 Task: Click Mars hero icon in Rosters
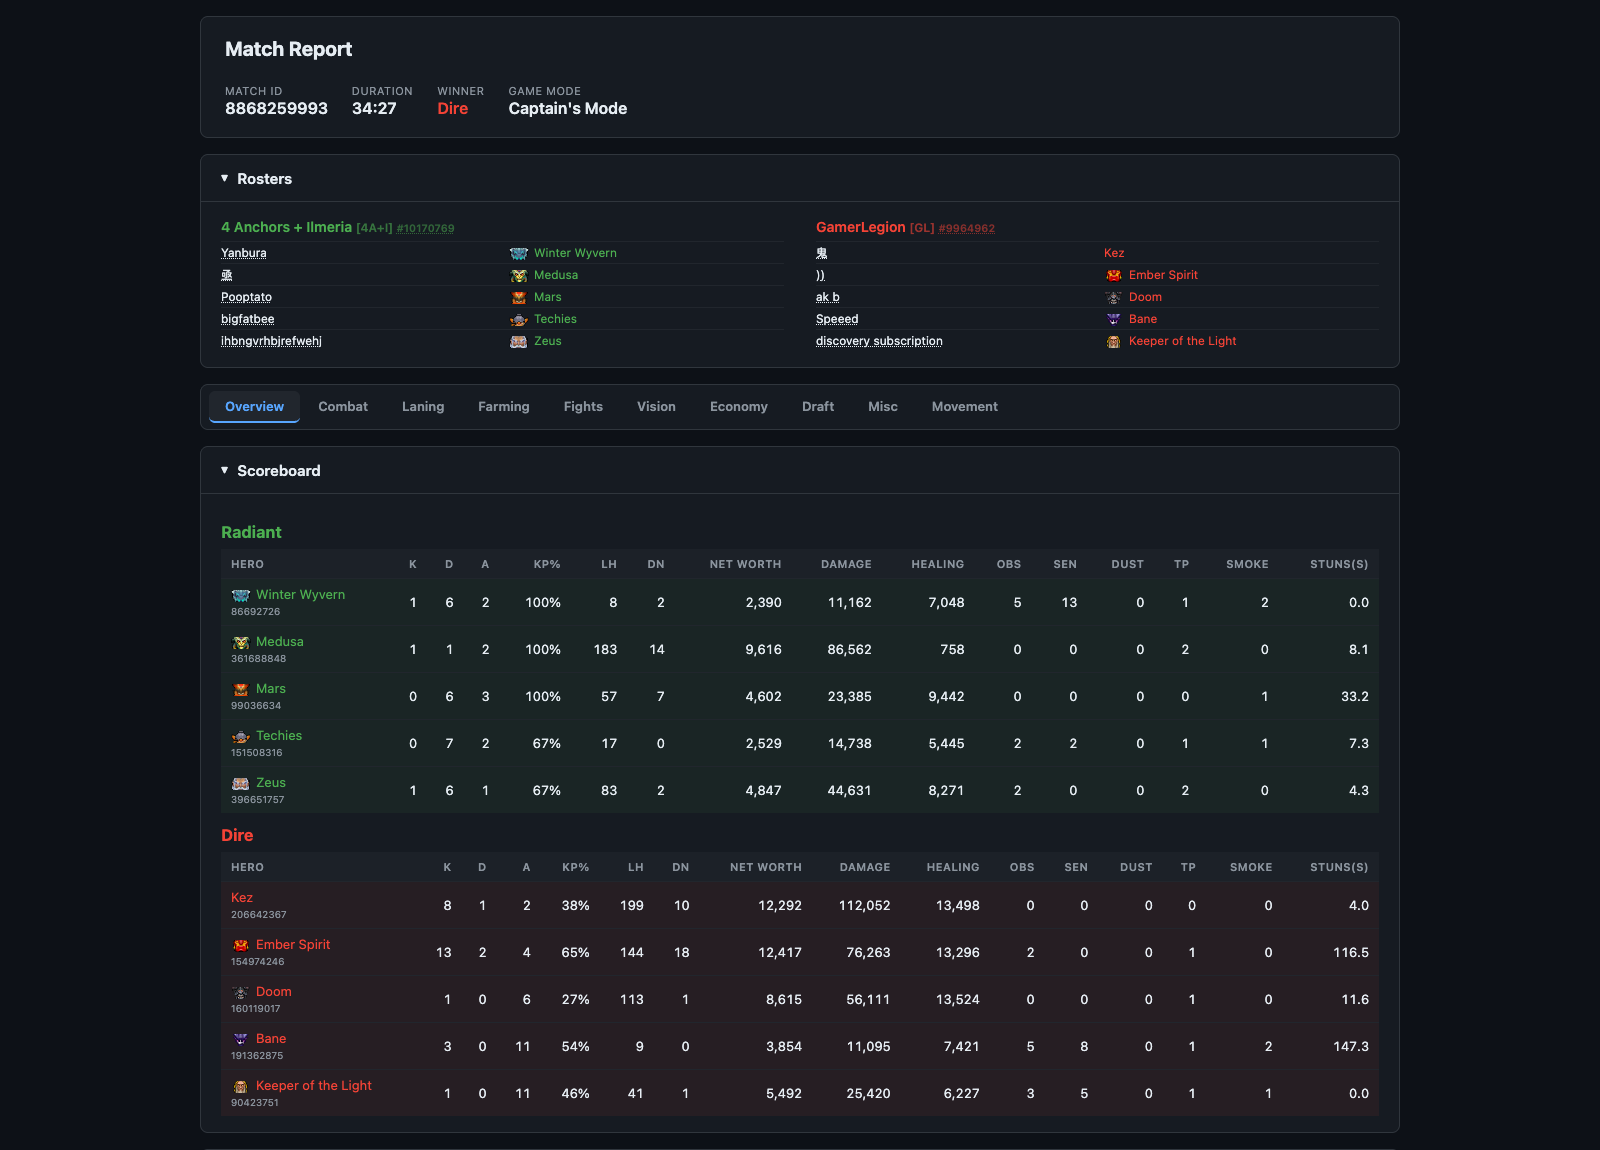[x=519, y=298]
